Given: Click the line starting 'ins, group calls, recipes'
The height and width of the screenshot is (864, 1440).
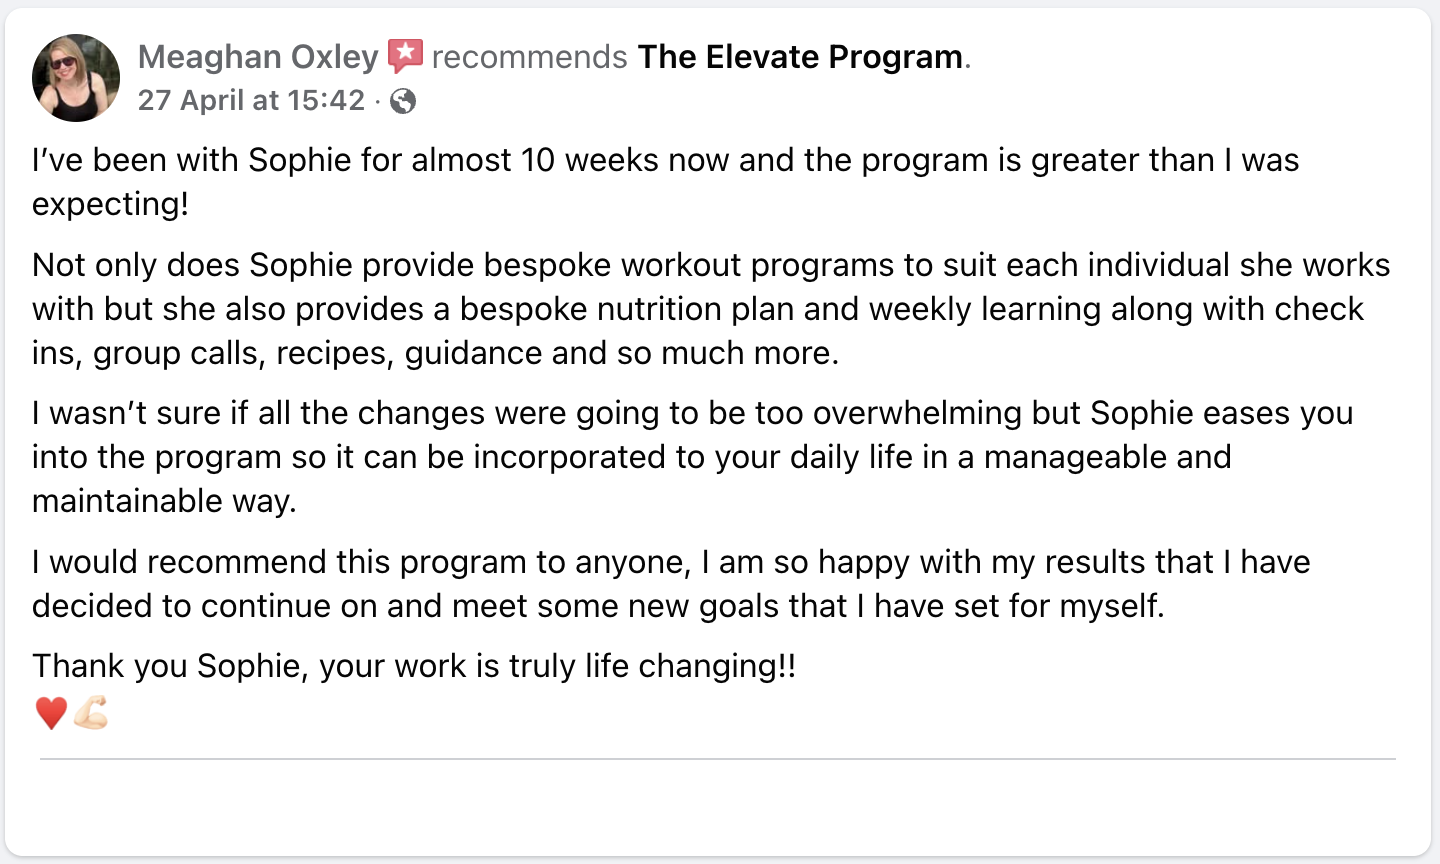Looking at the screenshot, I should (436, 353).
